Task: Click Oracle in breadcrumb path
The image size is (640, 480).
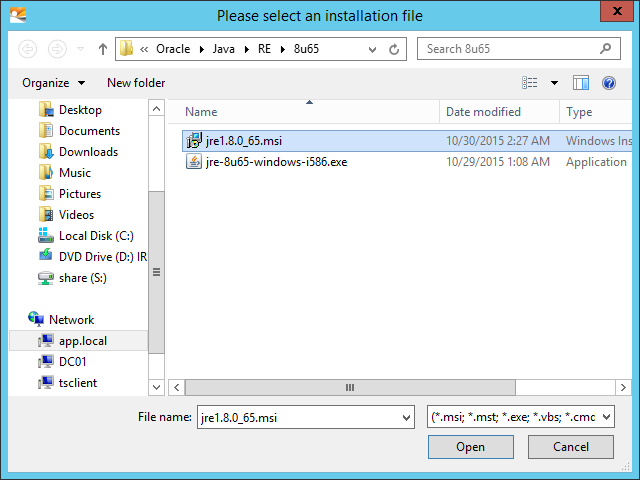Action: click(173, 49)
